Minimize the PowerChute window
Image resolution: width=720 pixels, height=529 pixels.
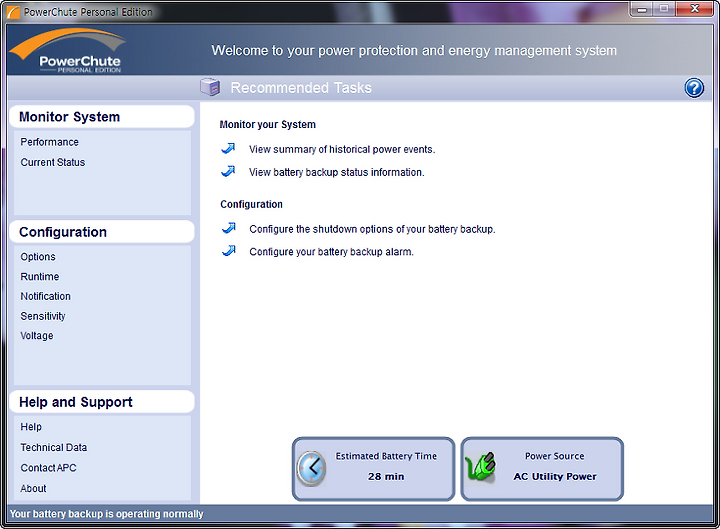(x=642, y=9)
